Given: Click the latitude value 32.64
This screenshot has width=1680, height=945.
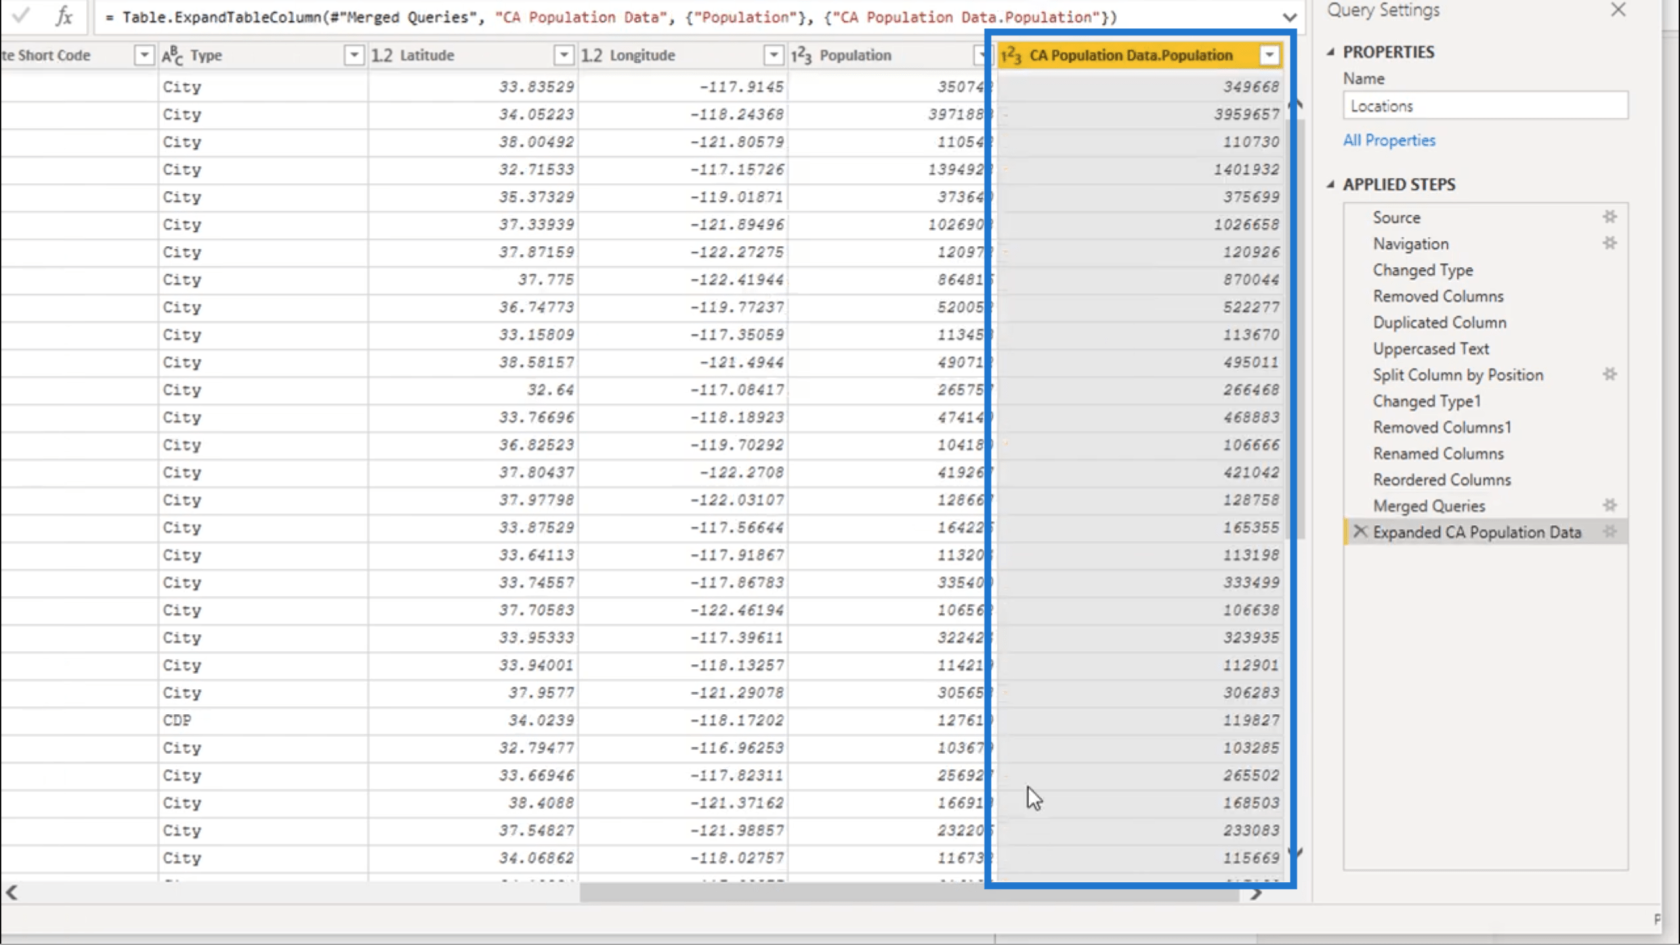Looking at the screenshot, I should click(549, 390).
